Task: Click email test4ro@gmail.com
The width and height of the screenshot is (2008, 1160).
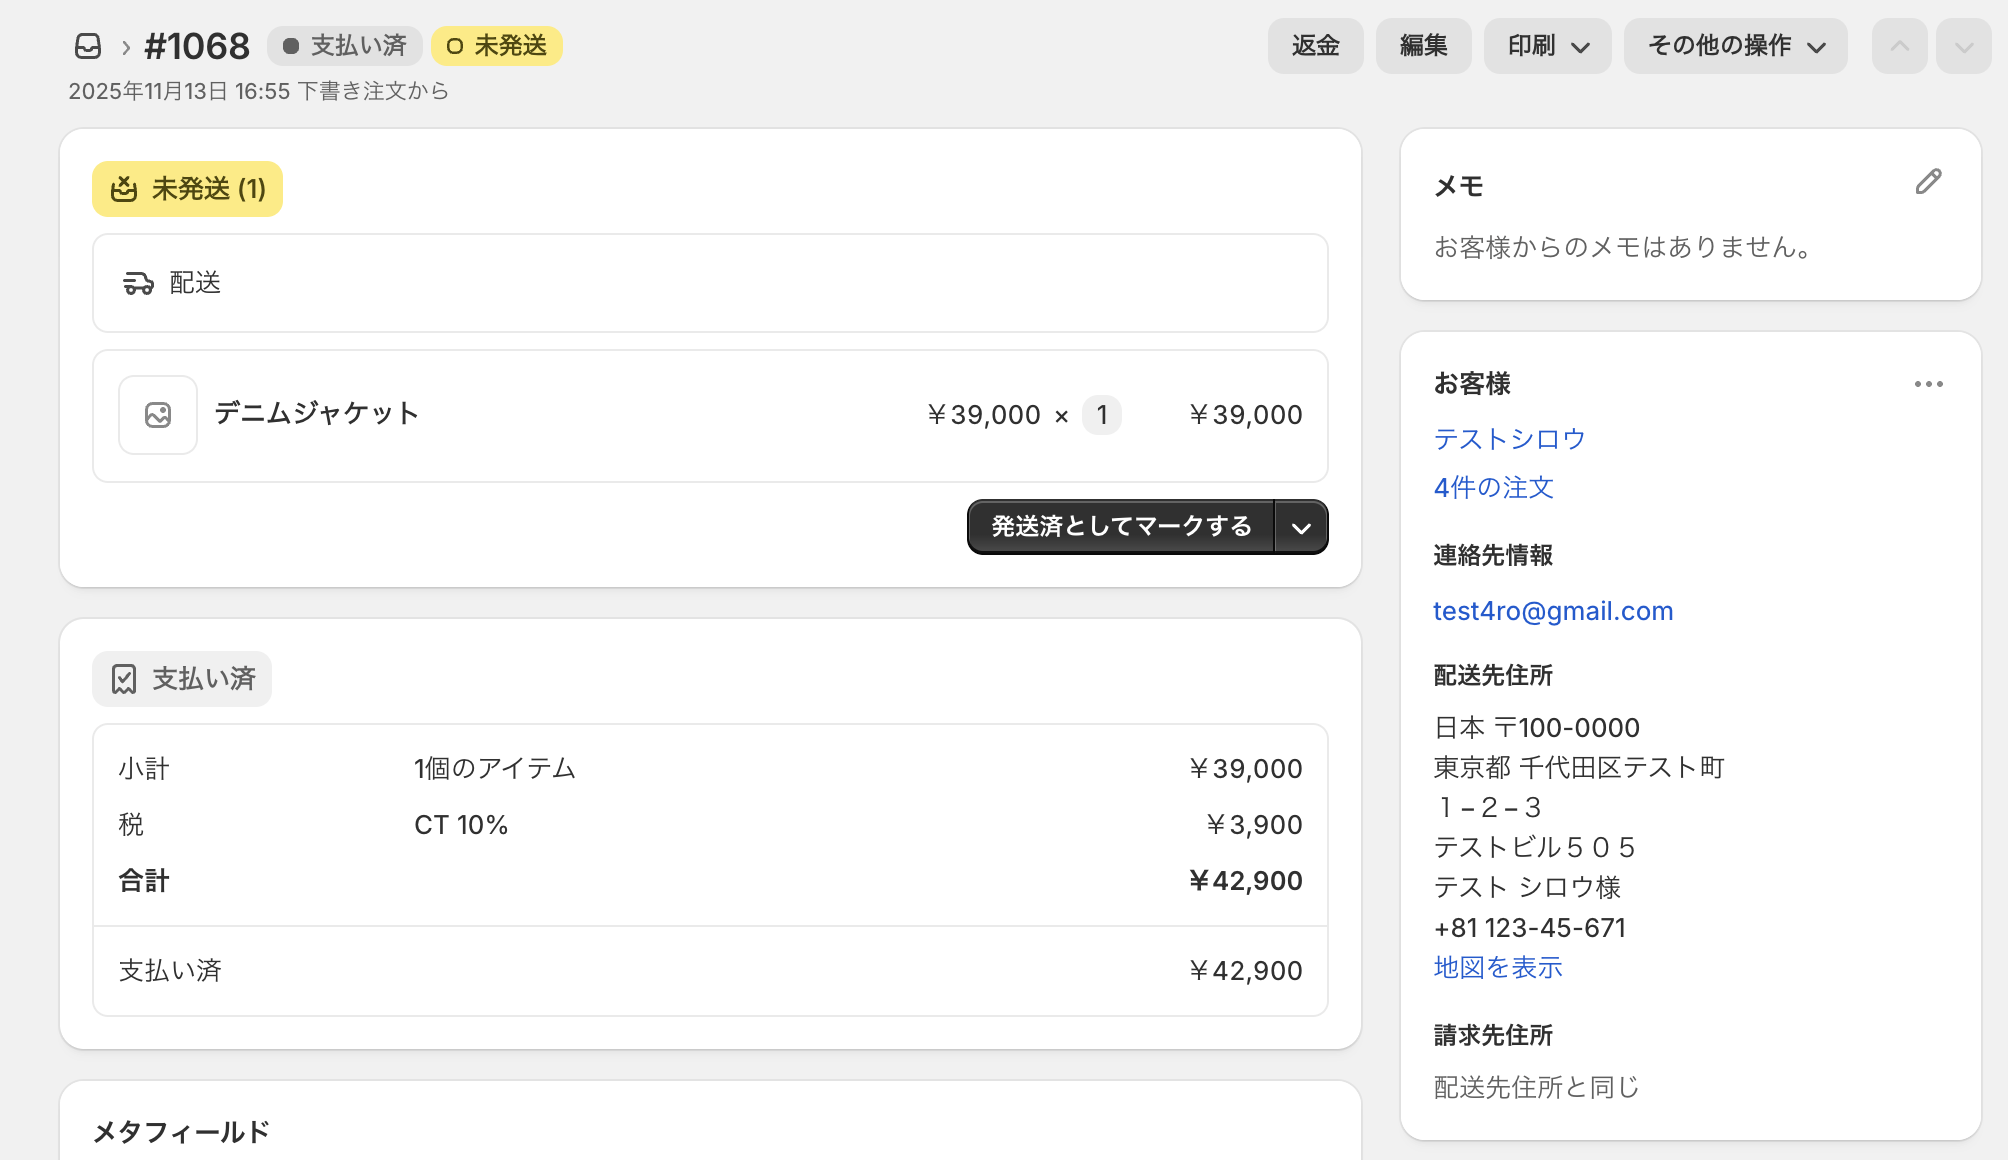Action: click(x=1552, y=611)
